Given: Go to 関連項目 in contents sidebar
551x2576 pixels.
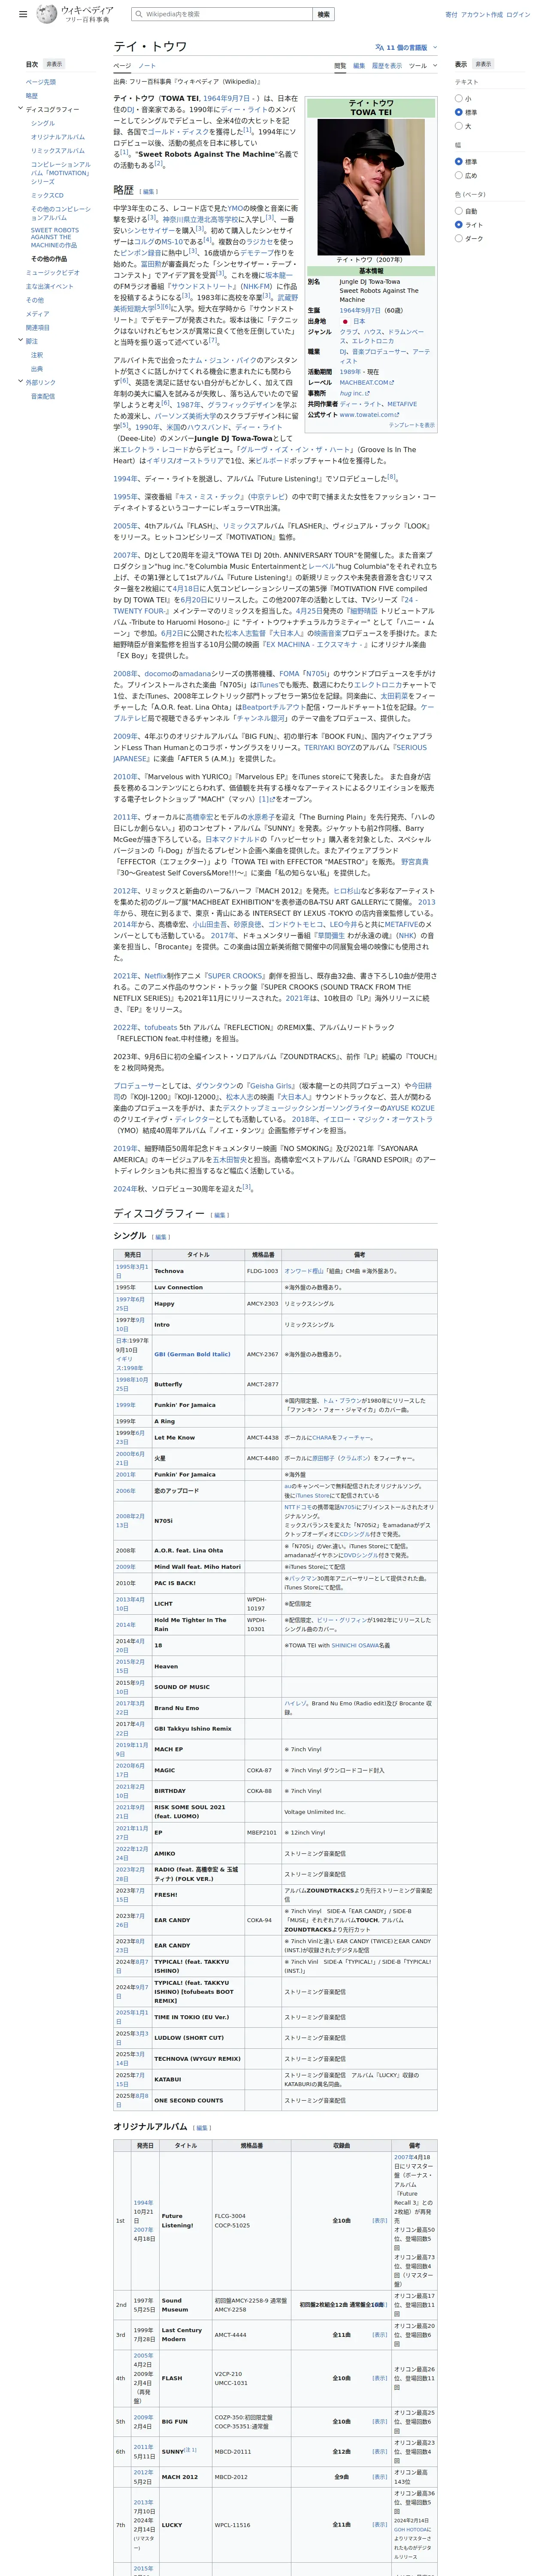Looking at the screenshot, I should (38, 327).
